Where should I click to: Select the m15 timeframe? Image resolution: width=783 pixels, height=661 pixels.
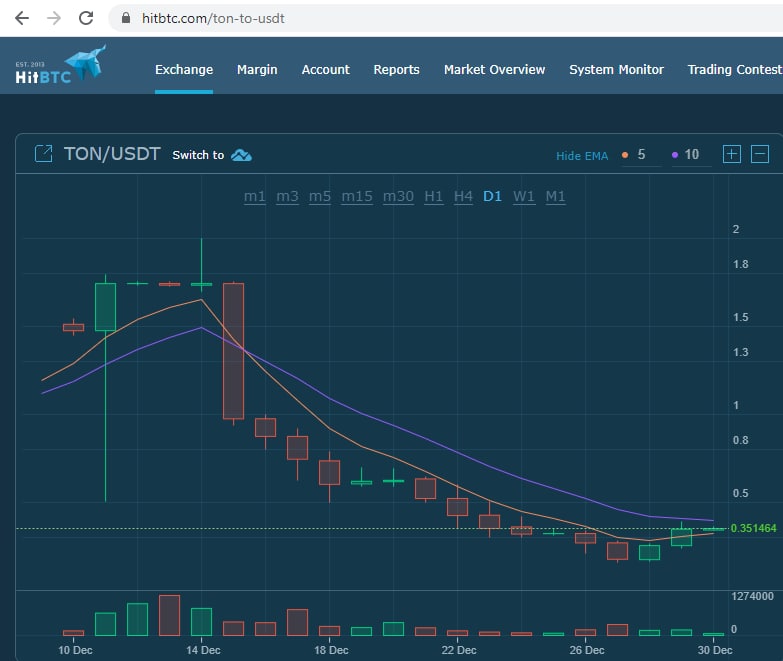click(x=357, y=196)
